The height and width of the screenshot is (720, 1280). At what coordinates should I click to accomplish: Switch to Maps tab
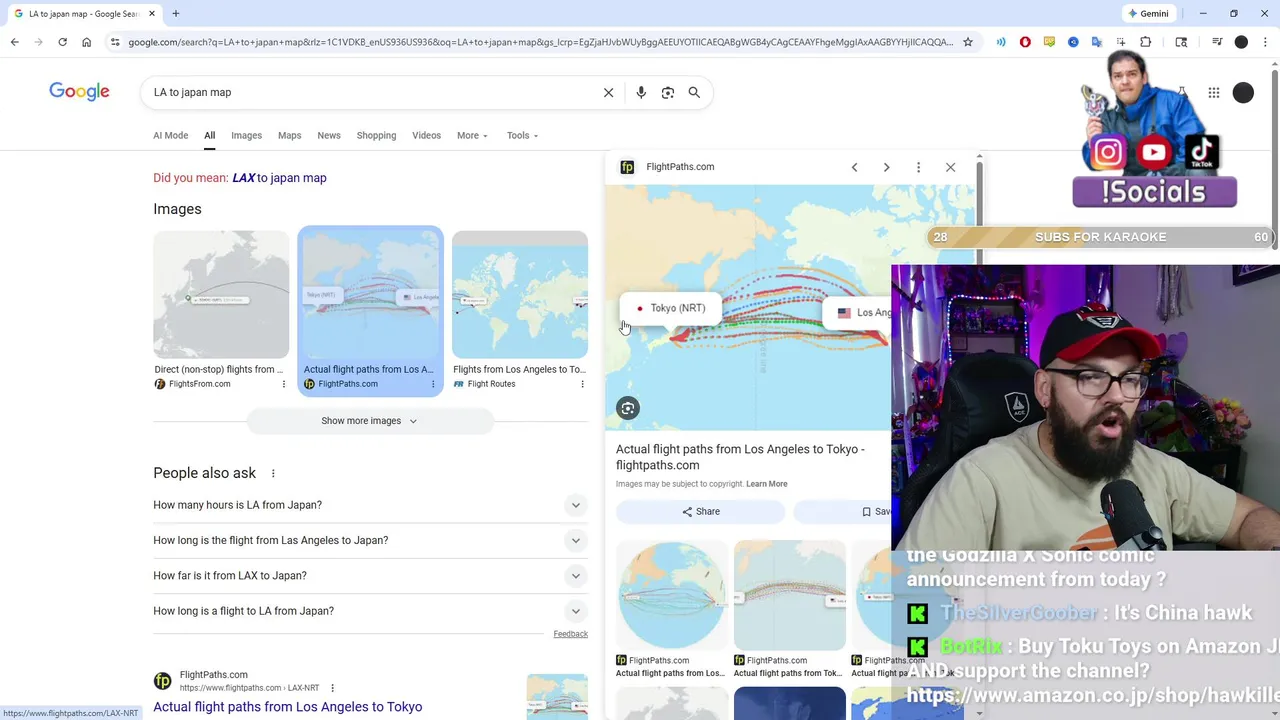click(289, 135)
